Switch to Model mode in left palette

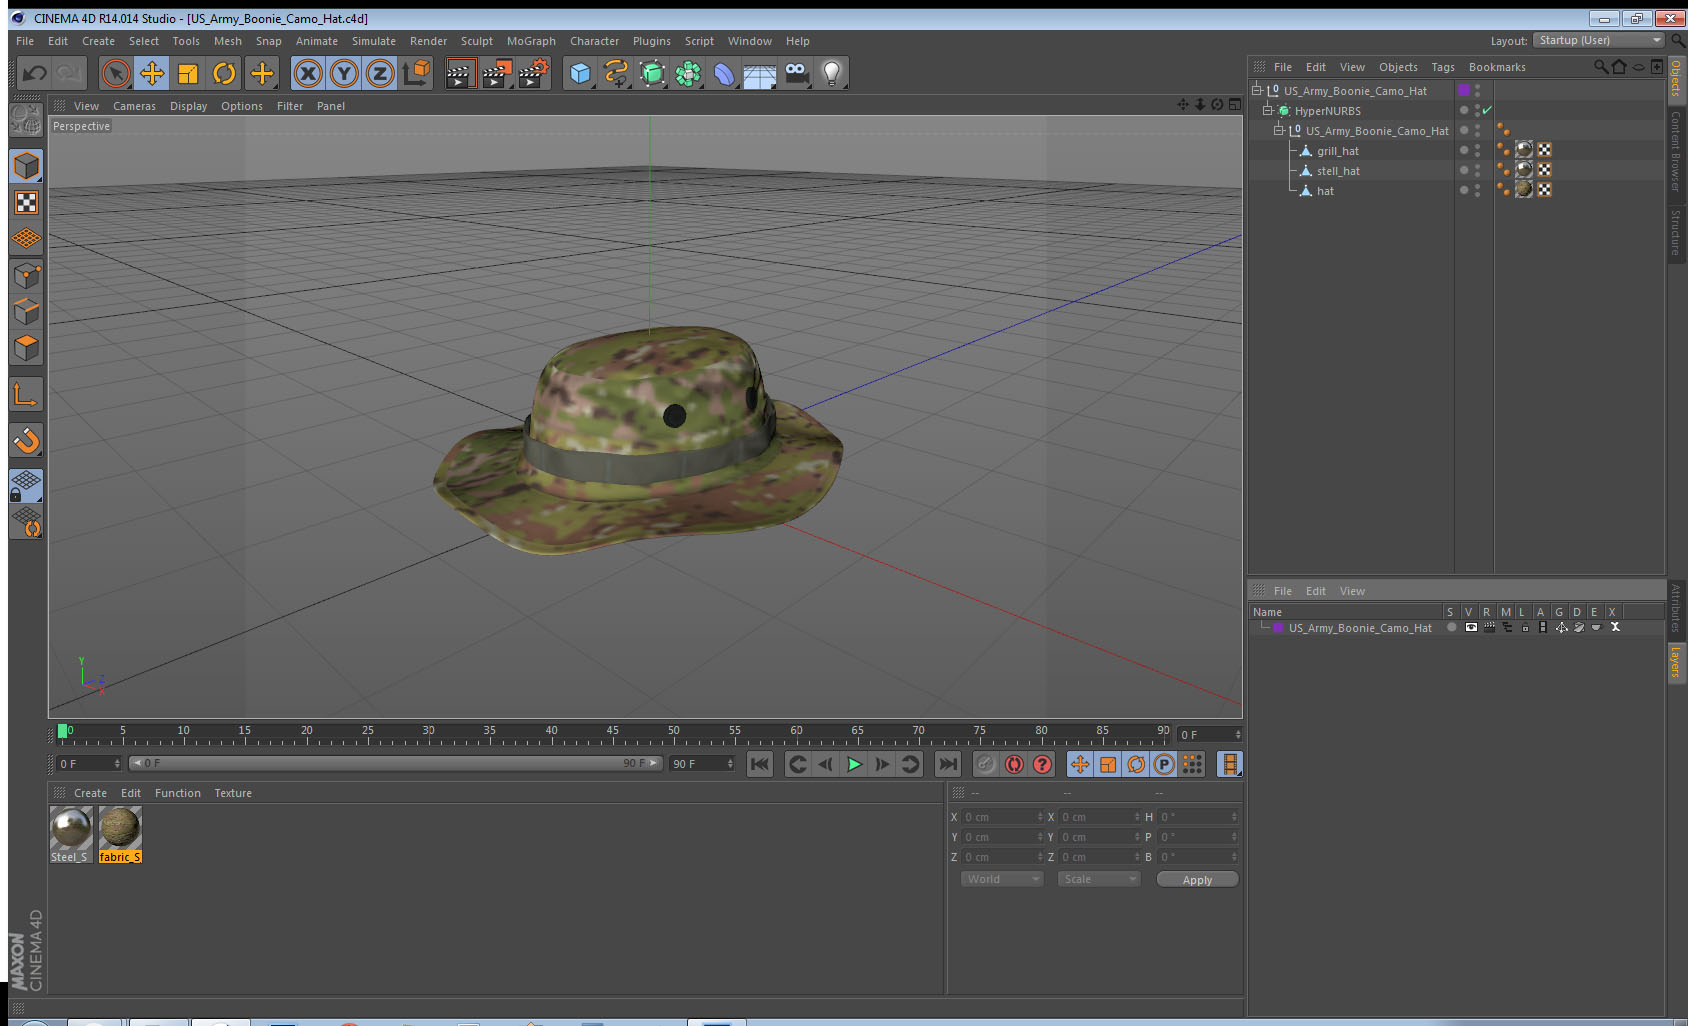pos(26,166)
